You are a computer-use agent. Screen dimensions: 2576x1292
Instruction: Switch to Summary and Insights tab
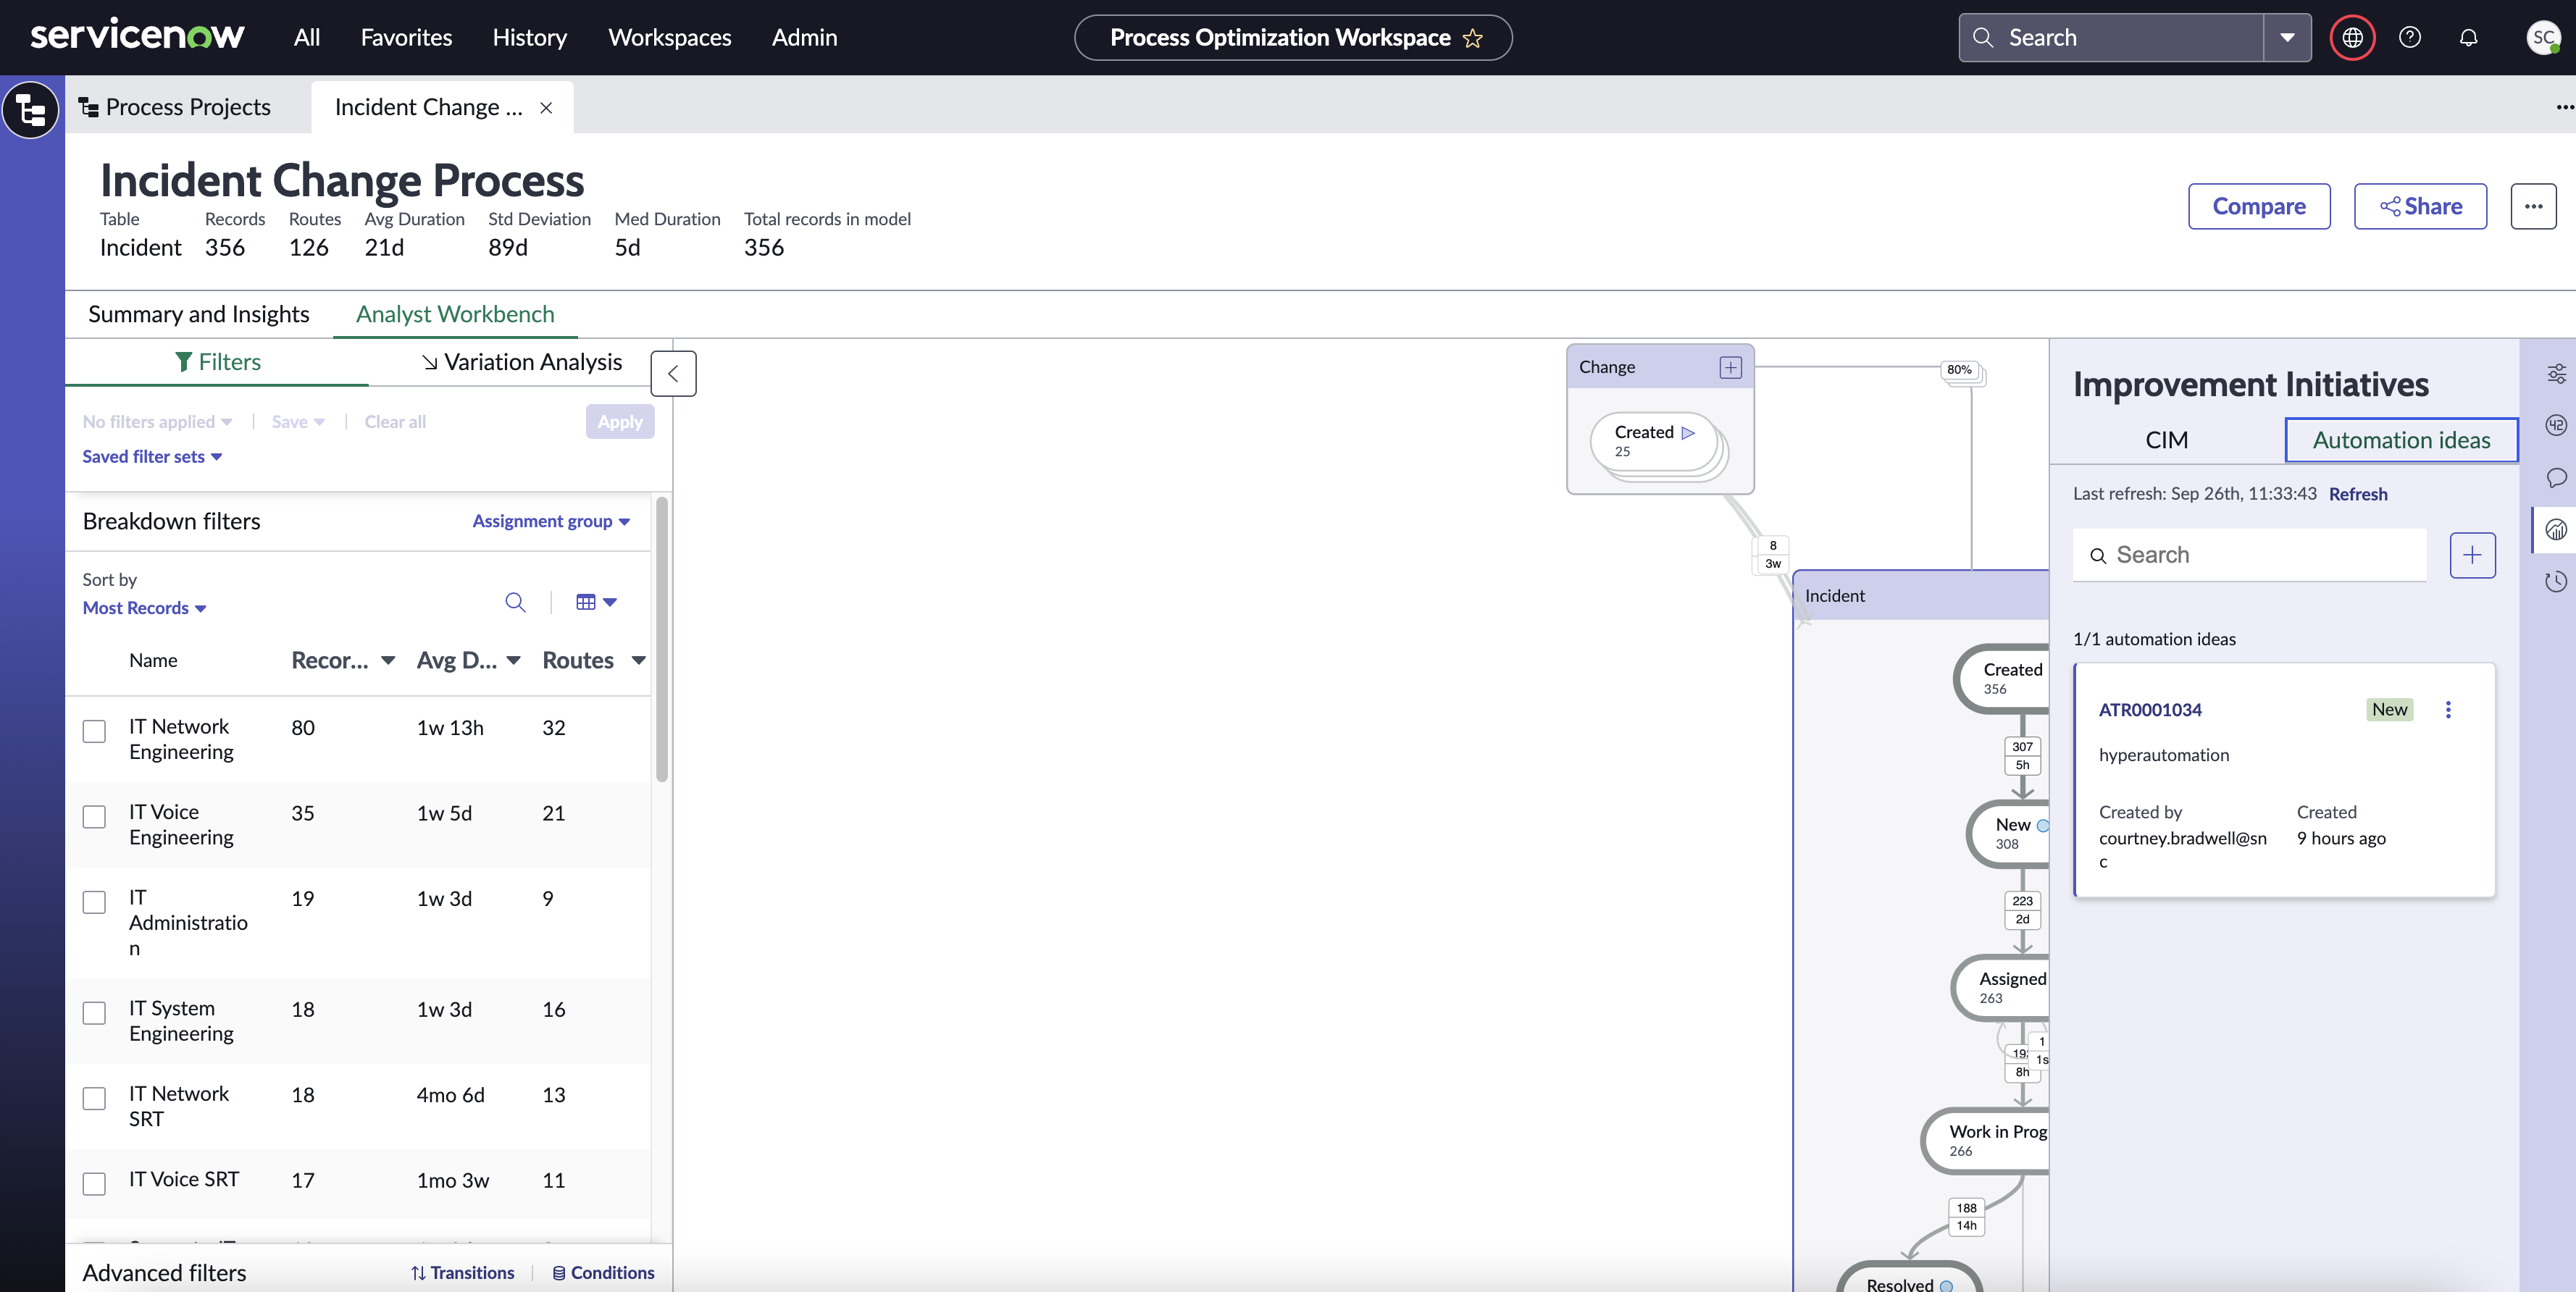[x=199, y=314]
